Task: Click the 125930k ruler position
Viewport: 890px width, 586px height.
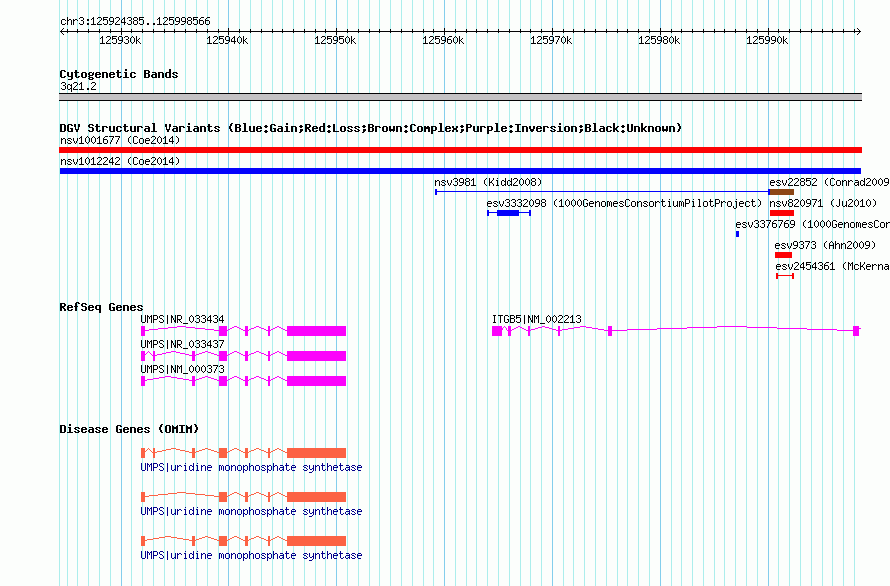Action: [x=120, y=40]
